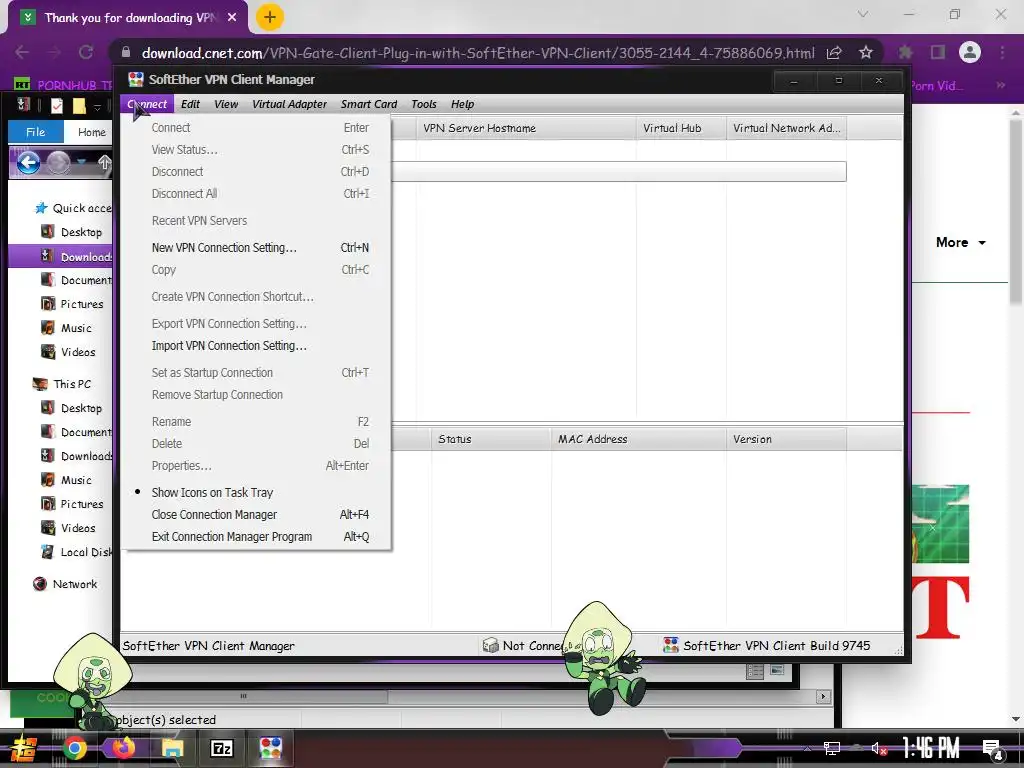This screenshot has width=1024, height=768.
Task: Open Network in Explorer sidebar
Action: pyautogui.click(x=65, y=584)
